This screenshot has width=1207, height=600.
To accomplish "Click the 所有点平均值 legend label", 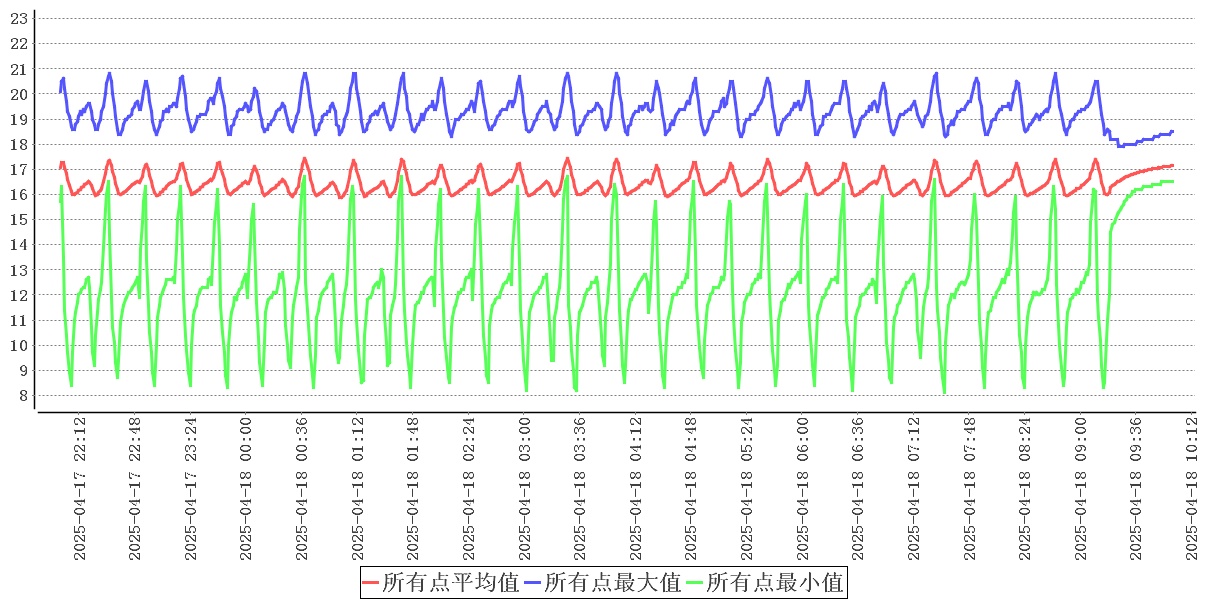I will 450,583.
